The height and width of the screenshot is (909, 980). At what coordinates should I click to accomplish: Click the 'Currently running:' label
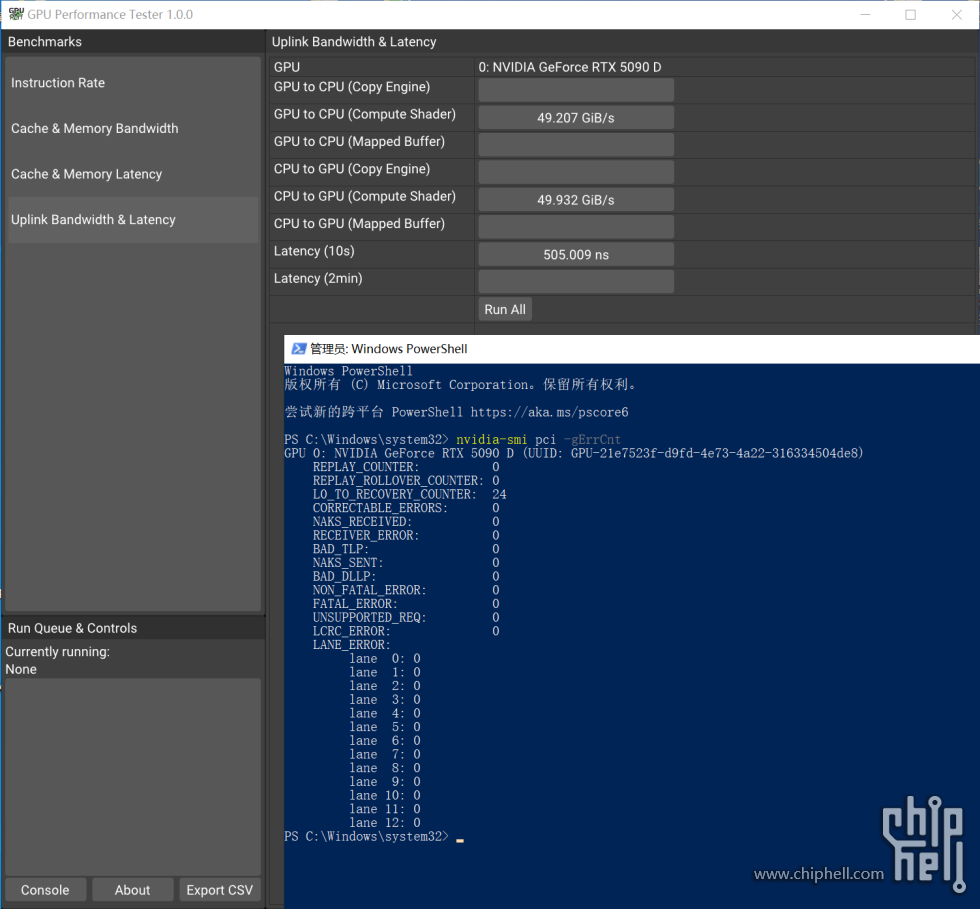click(58, 651)
